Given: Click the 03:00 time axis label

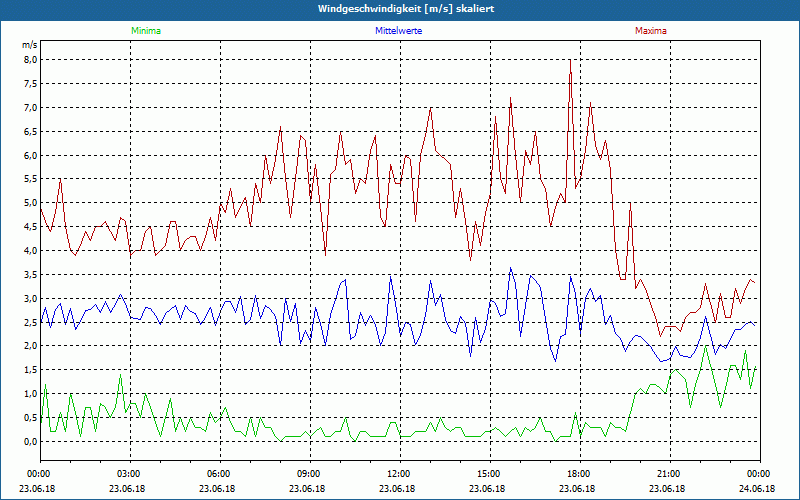Looking at the screenshot, I should pos(130,474).
